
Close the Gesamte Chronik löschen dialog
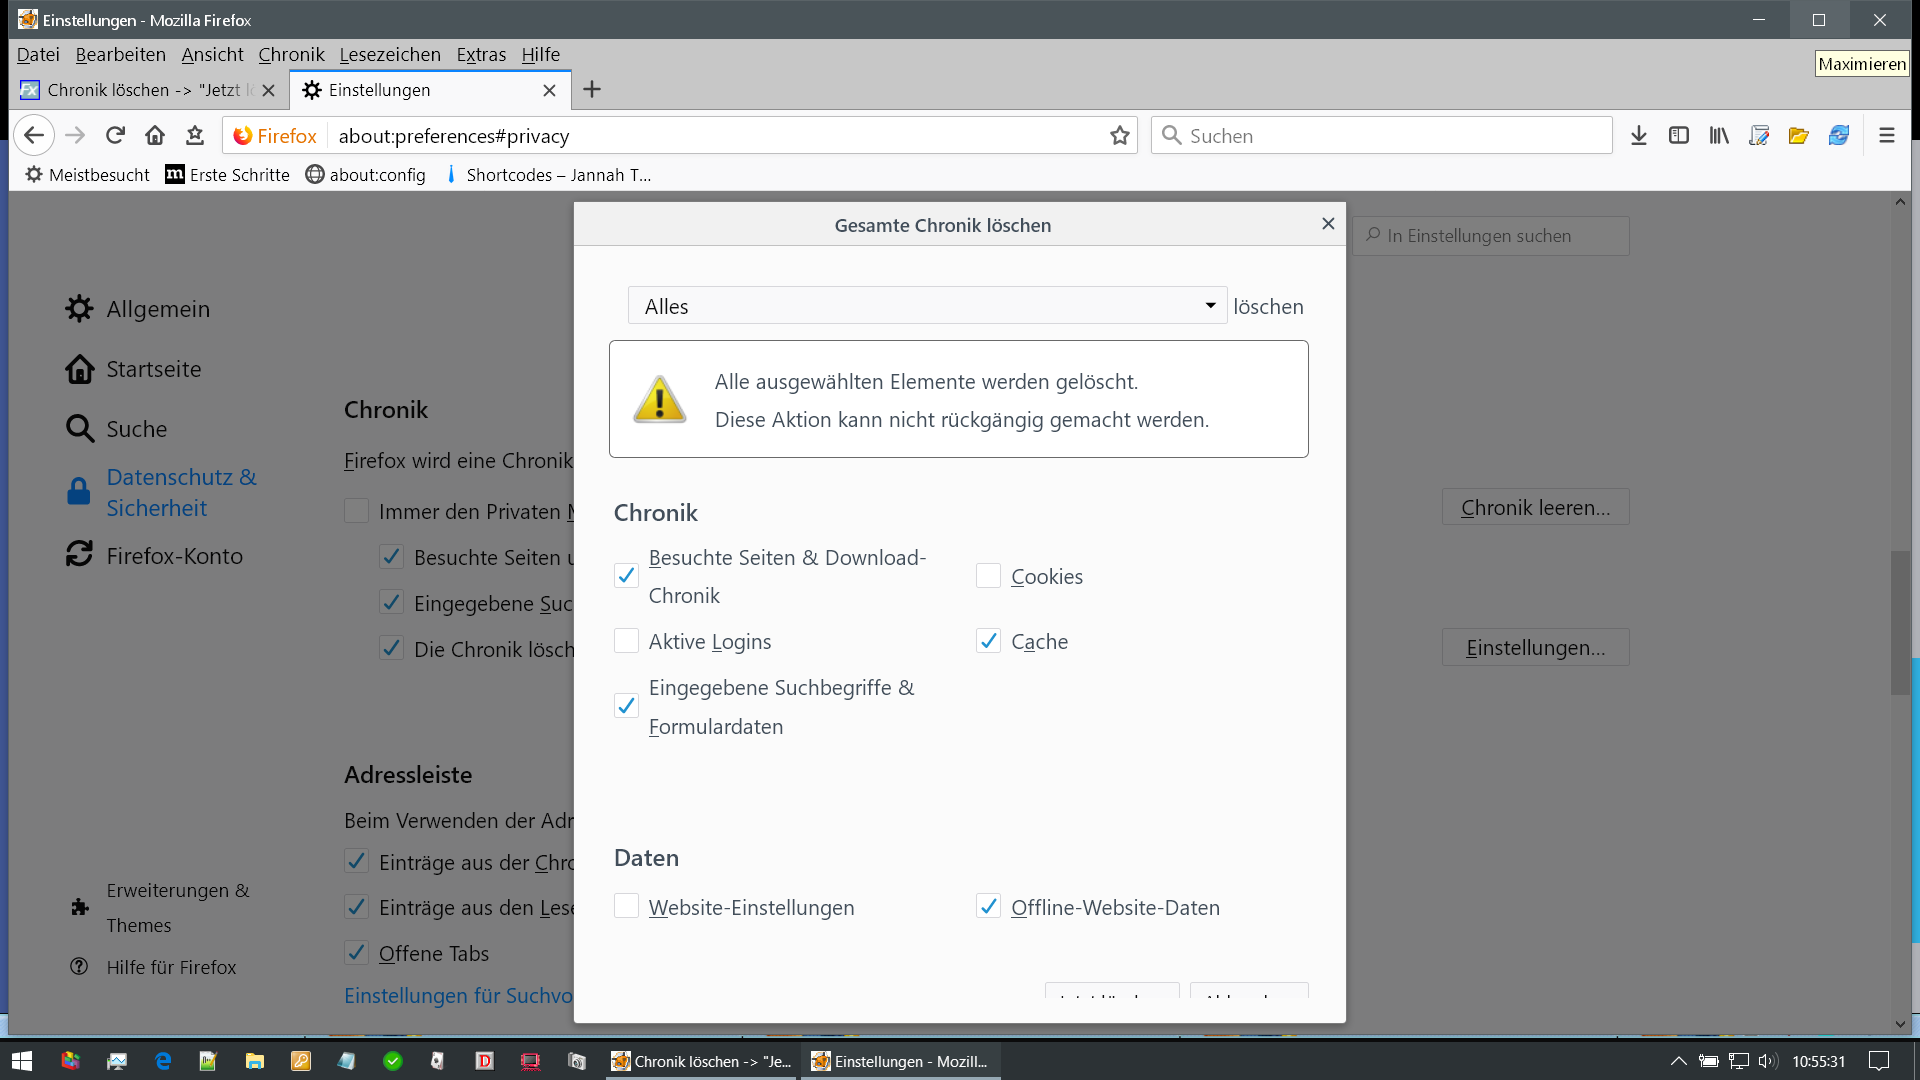pos(1328,224)
